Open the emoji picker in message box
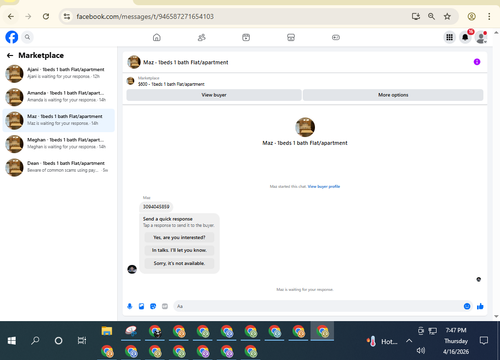The height and width of the screenshot is (360, 500). tap(467, 306)
